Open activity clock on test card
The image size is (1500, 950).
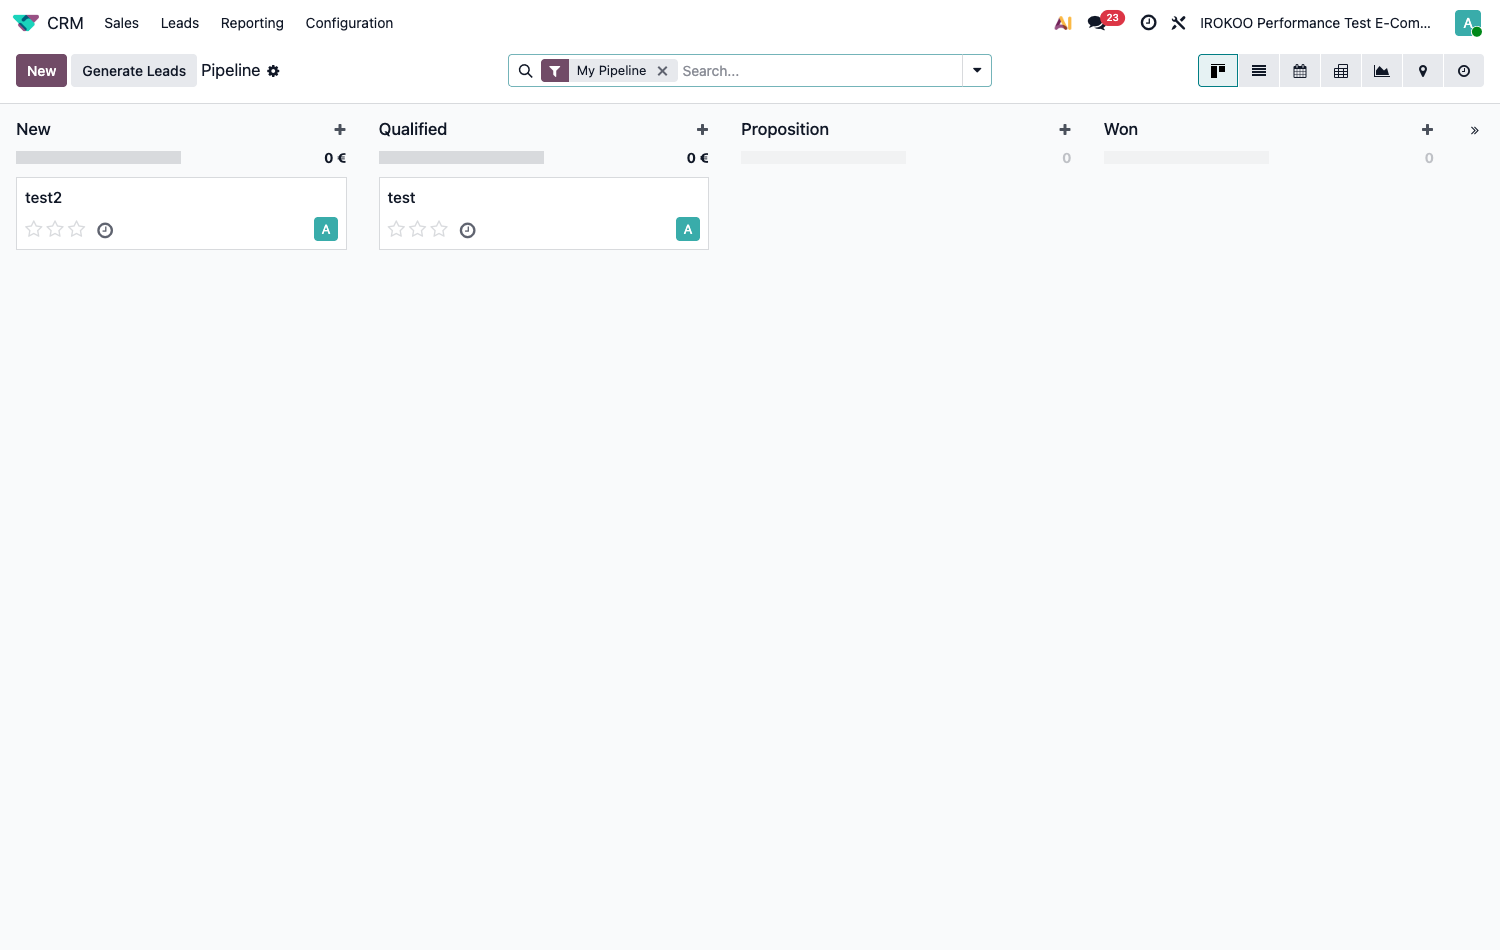pos(467,230)
